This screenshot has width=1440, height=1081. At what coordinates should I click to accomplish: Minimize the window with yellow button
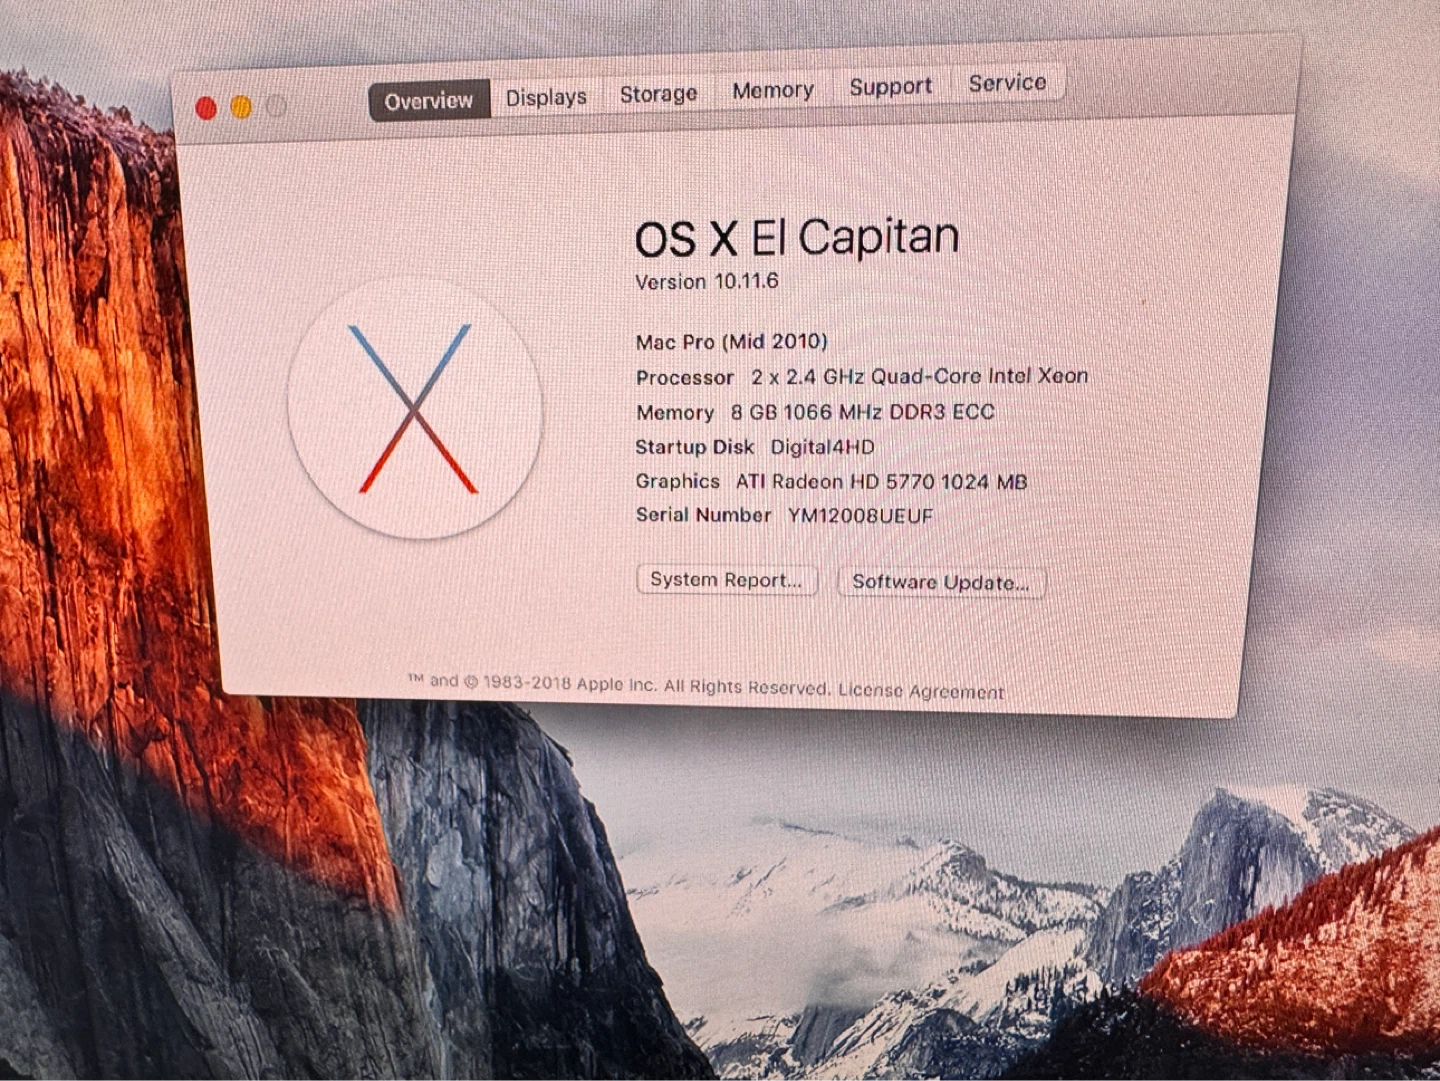click(241, 107)
